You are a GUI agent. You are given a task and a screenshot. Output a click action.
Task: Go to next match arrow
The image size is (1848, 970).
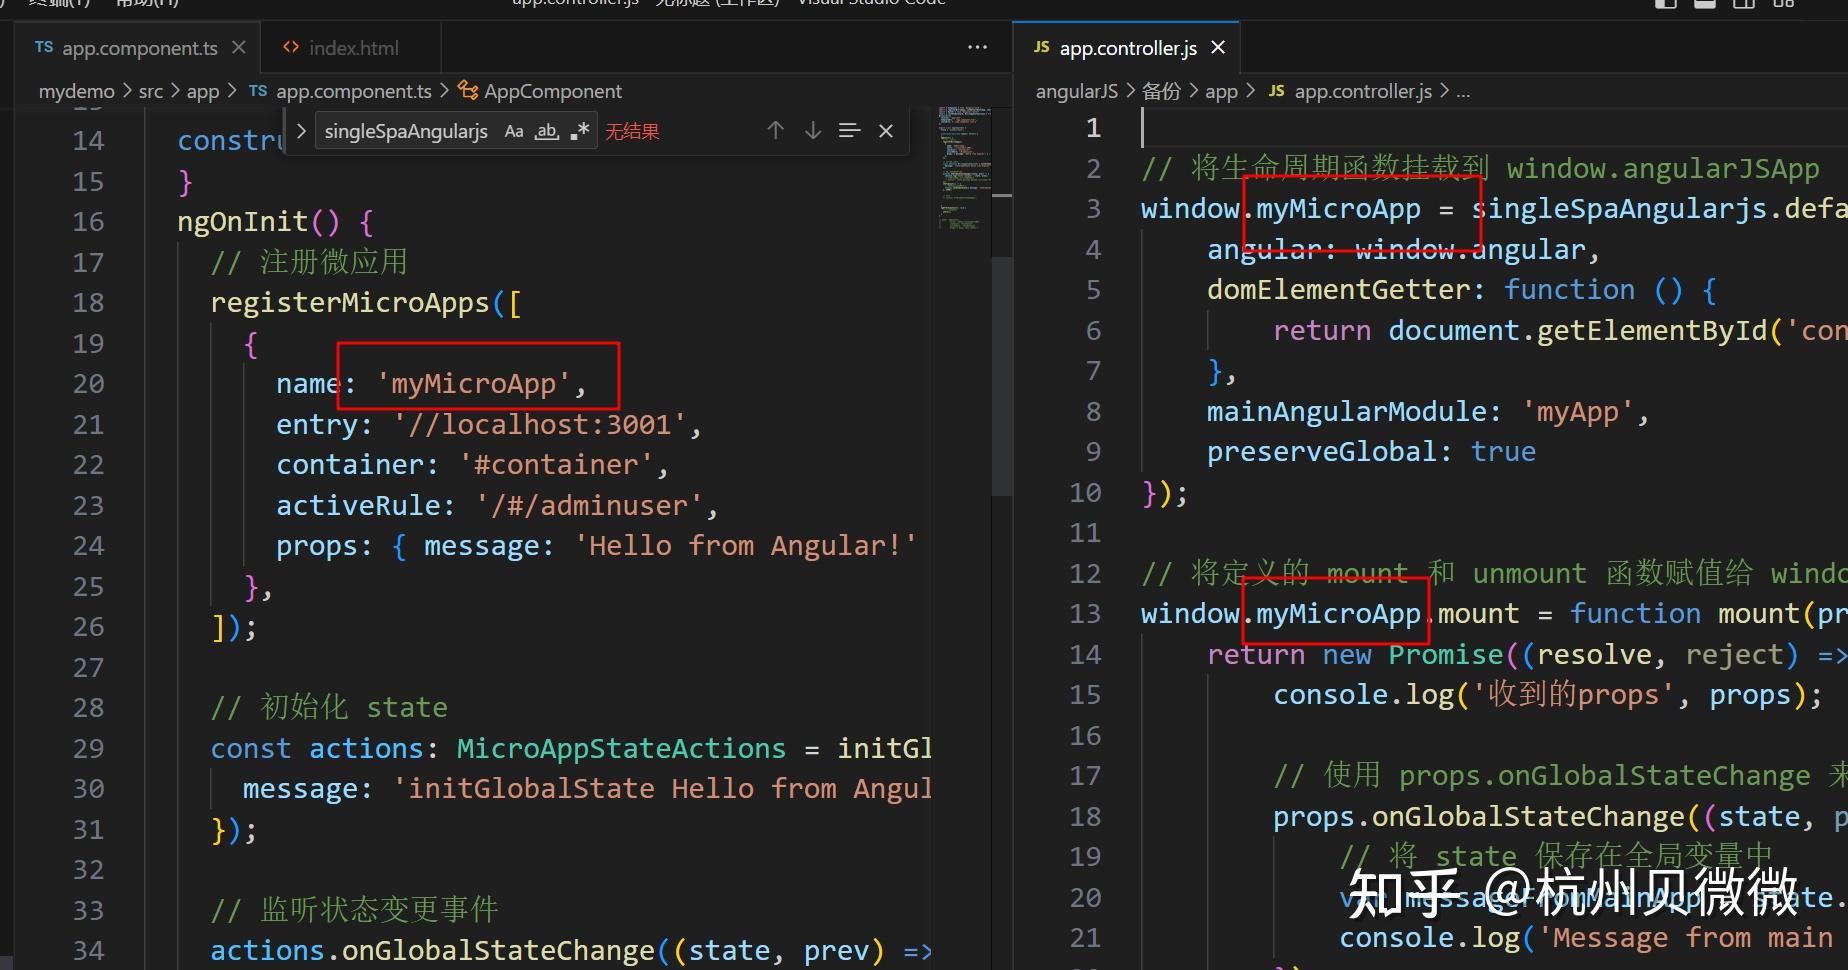pos(813,131)
